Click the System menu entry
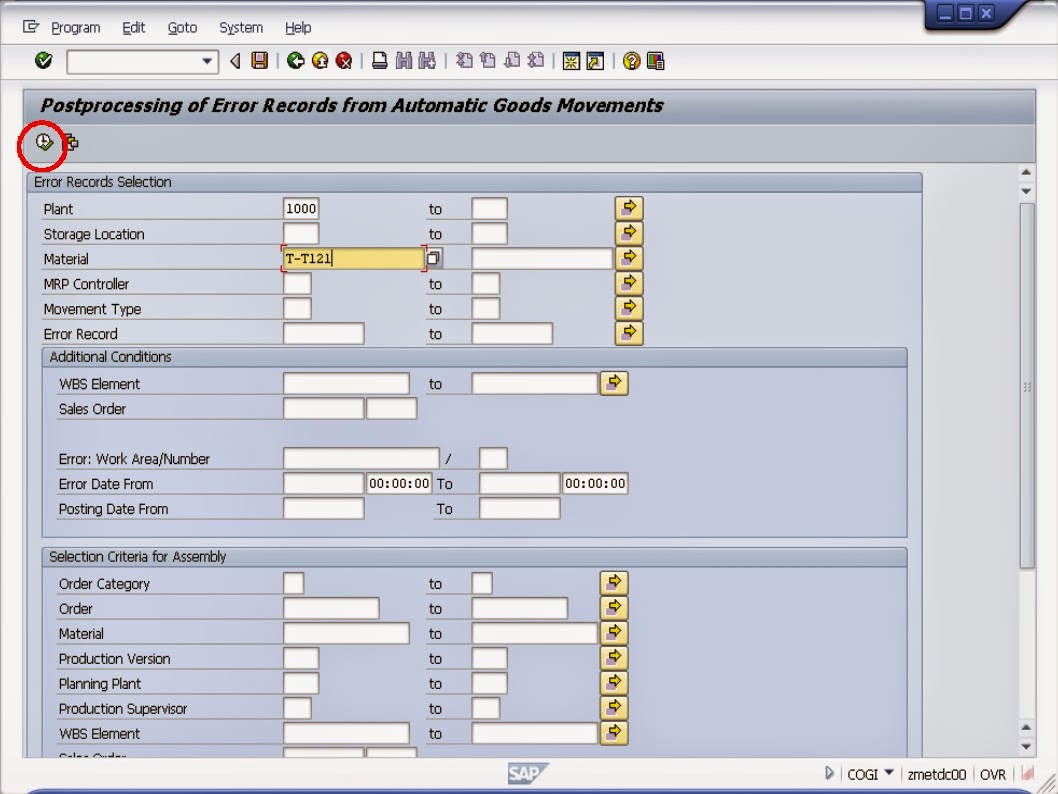This screenshot has height=794, width=1058. point(239,27)
